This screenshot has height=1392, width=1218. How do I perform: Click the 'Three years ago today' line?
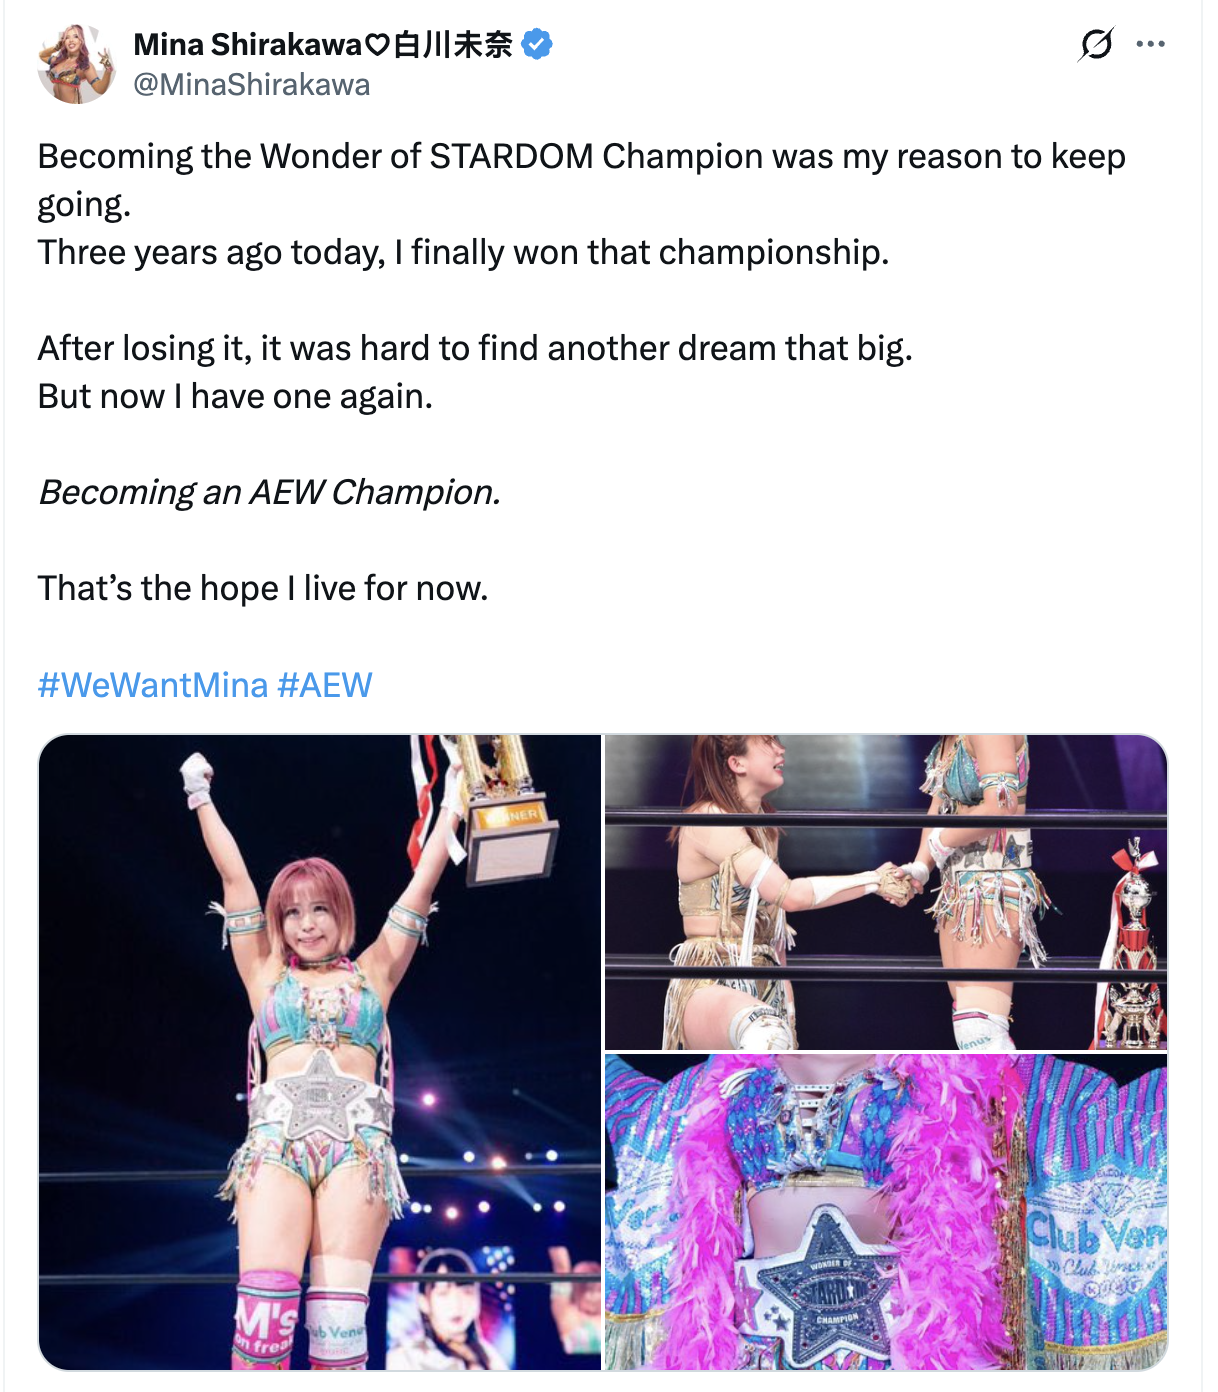(463, 253)
